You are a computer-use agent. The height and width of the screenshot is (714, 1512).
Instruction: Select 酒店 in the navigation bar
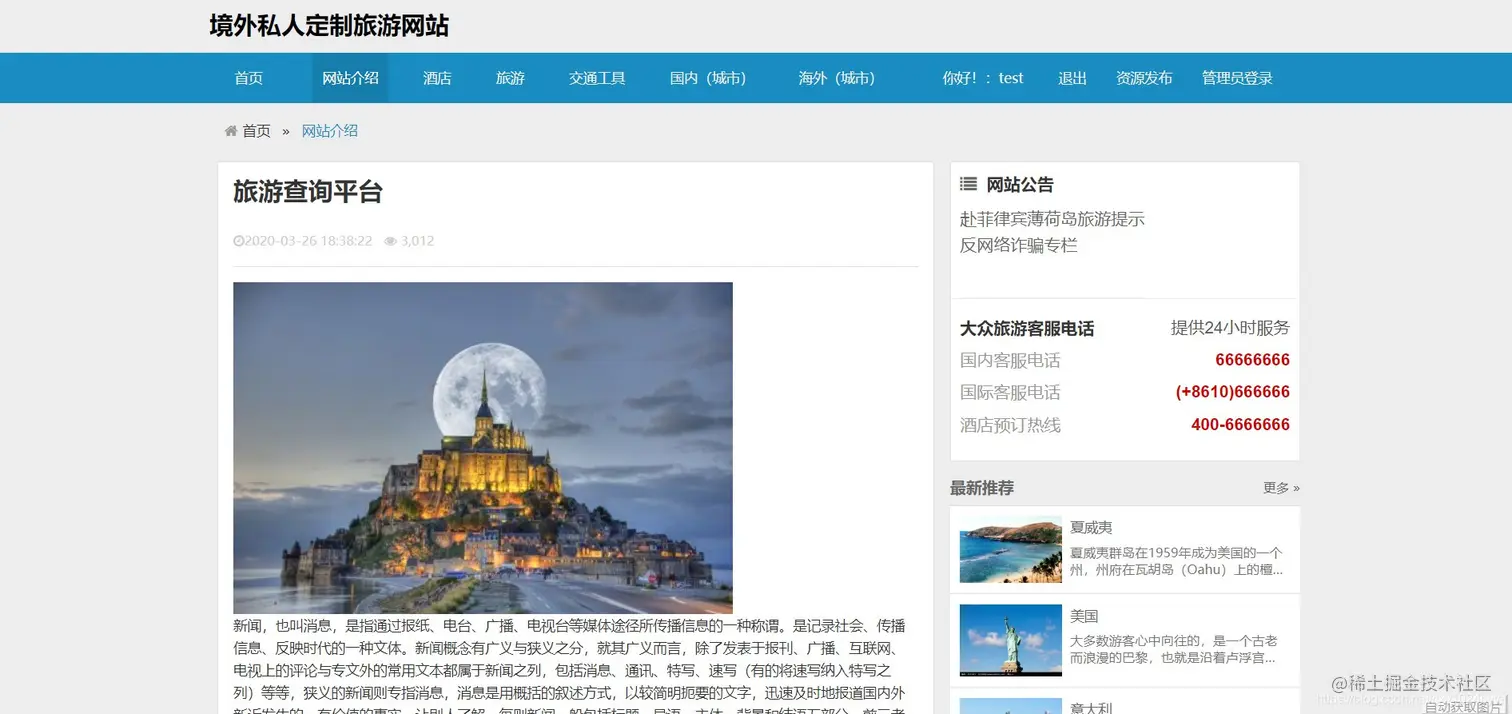click(437, 77)
